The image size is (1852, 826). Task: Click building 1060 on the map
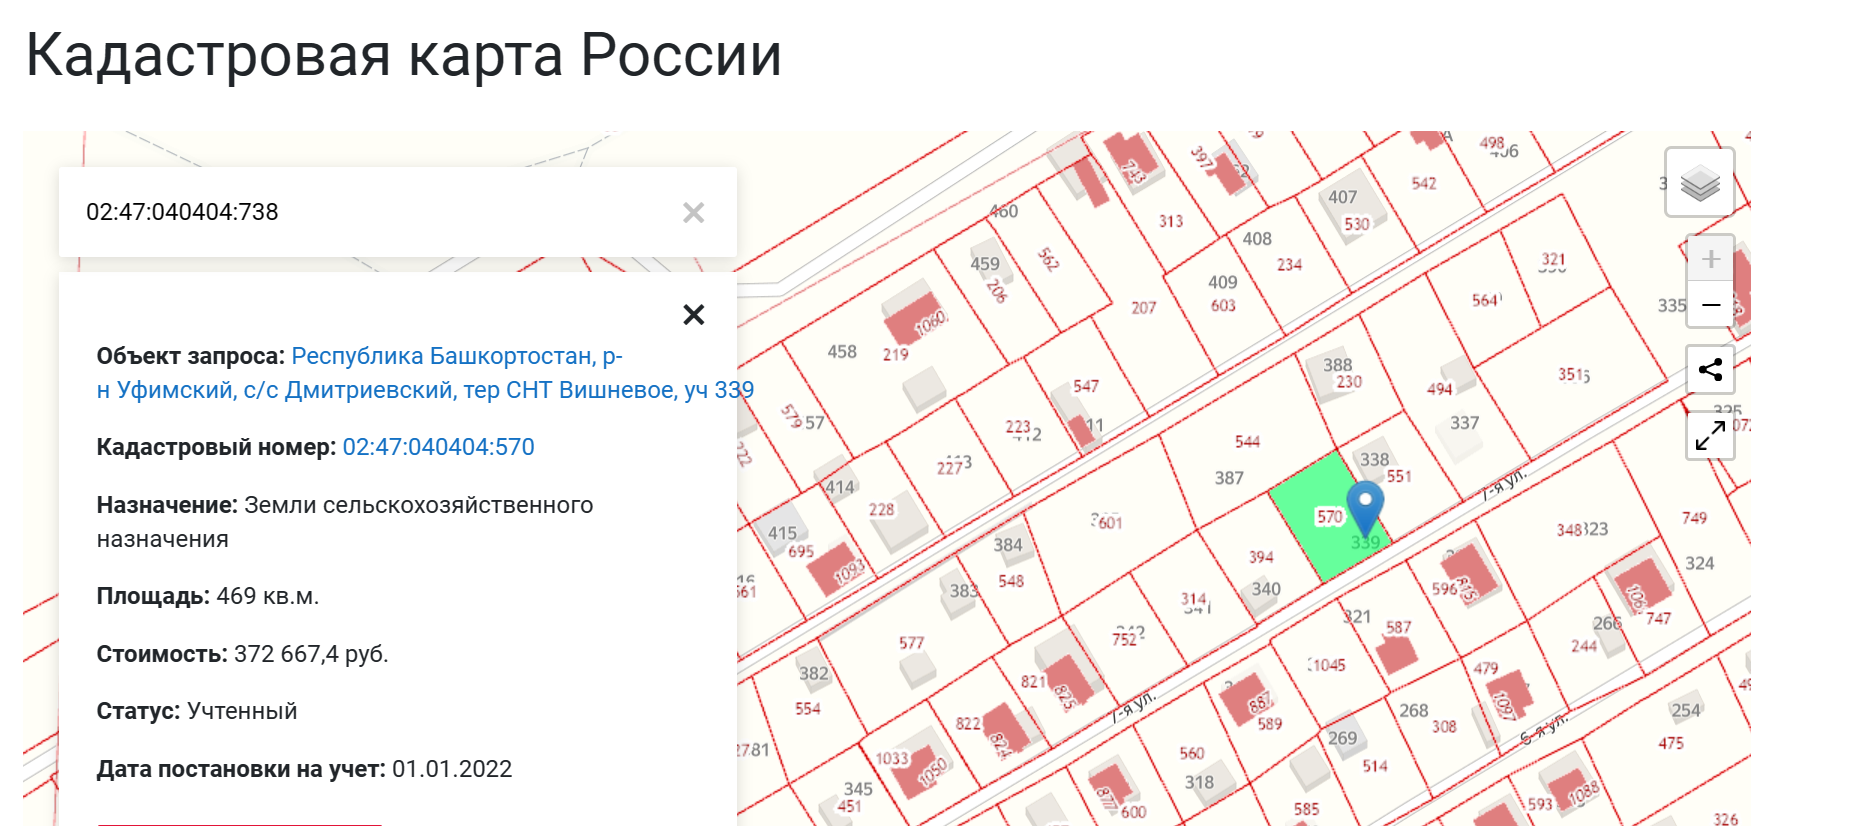pos(929,322)
